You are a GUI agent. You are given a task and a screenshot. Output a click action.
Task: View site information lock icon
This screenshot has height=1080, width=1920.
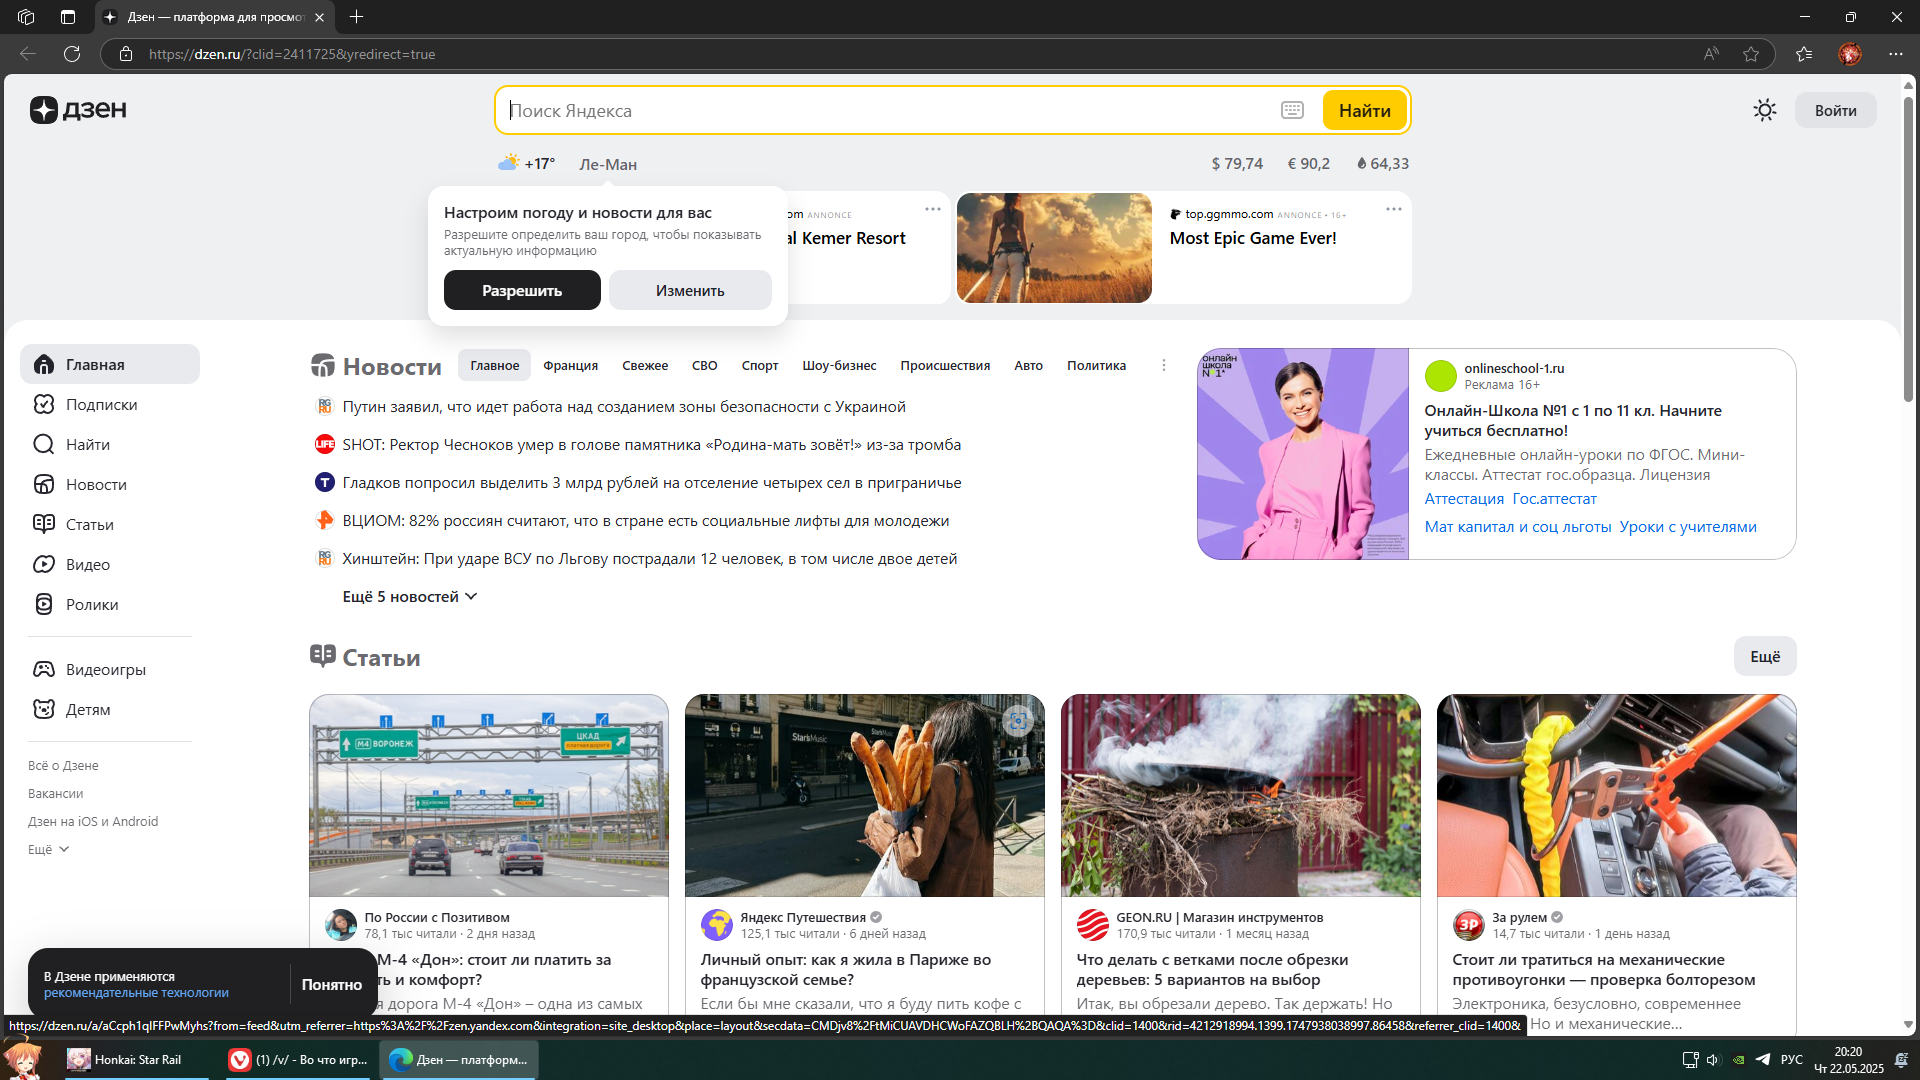[126, 54]
